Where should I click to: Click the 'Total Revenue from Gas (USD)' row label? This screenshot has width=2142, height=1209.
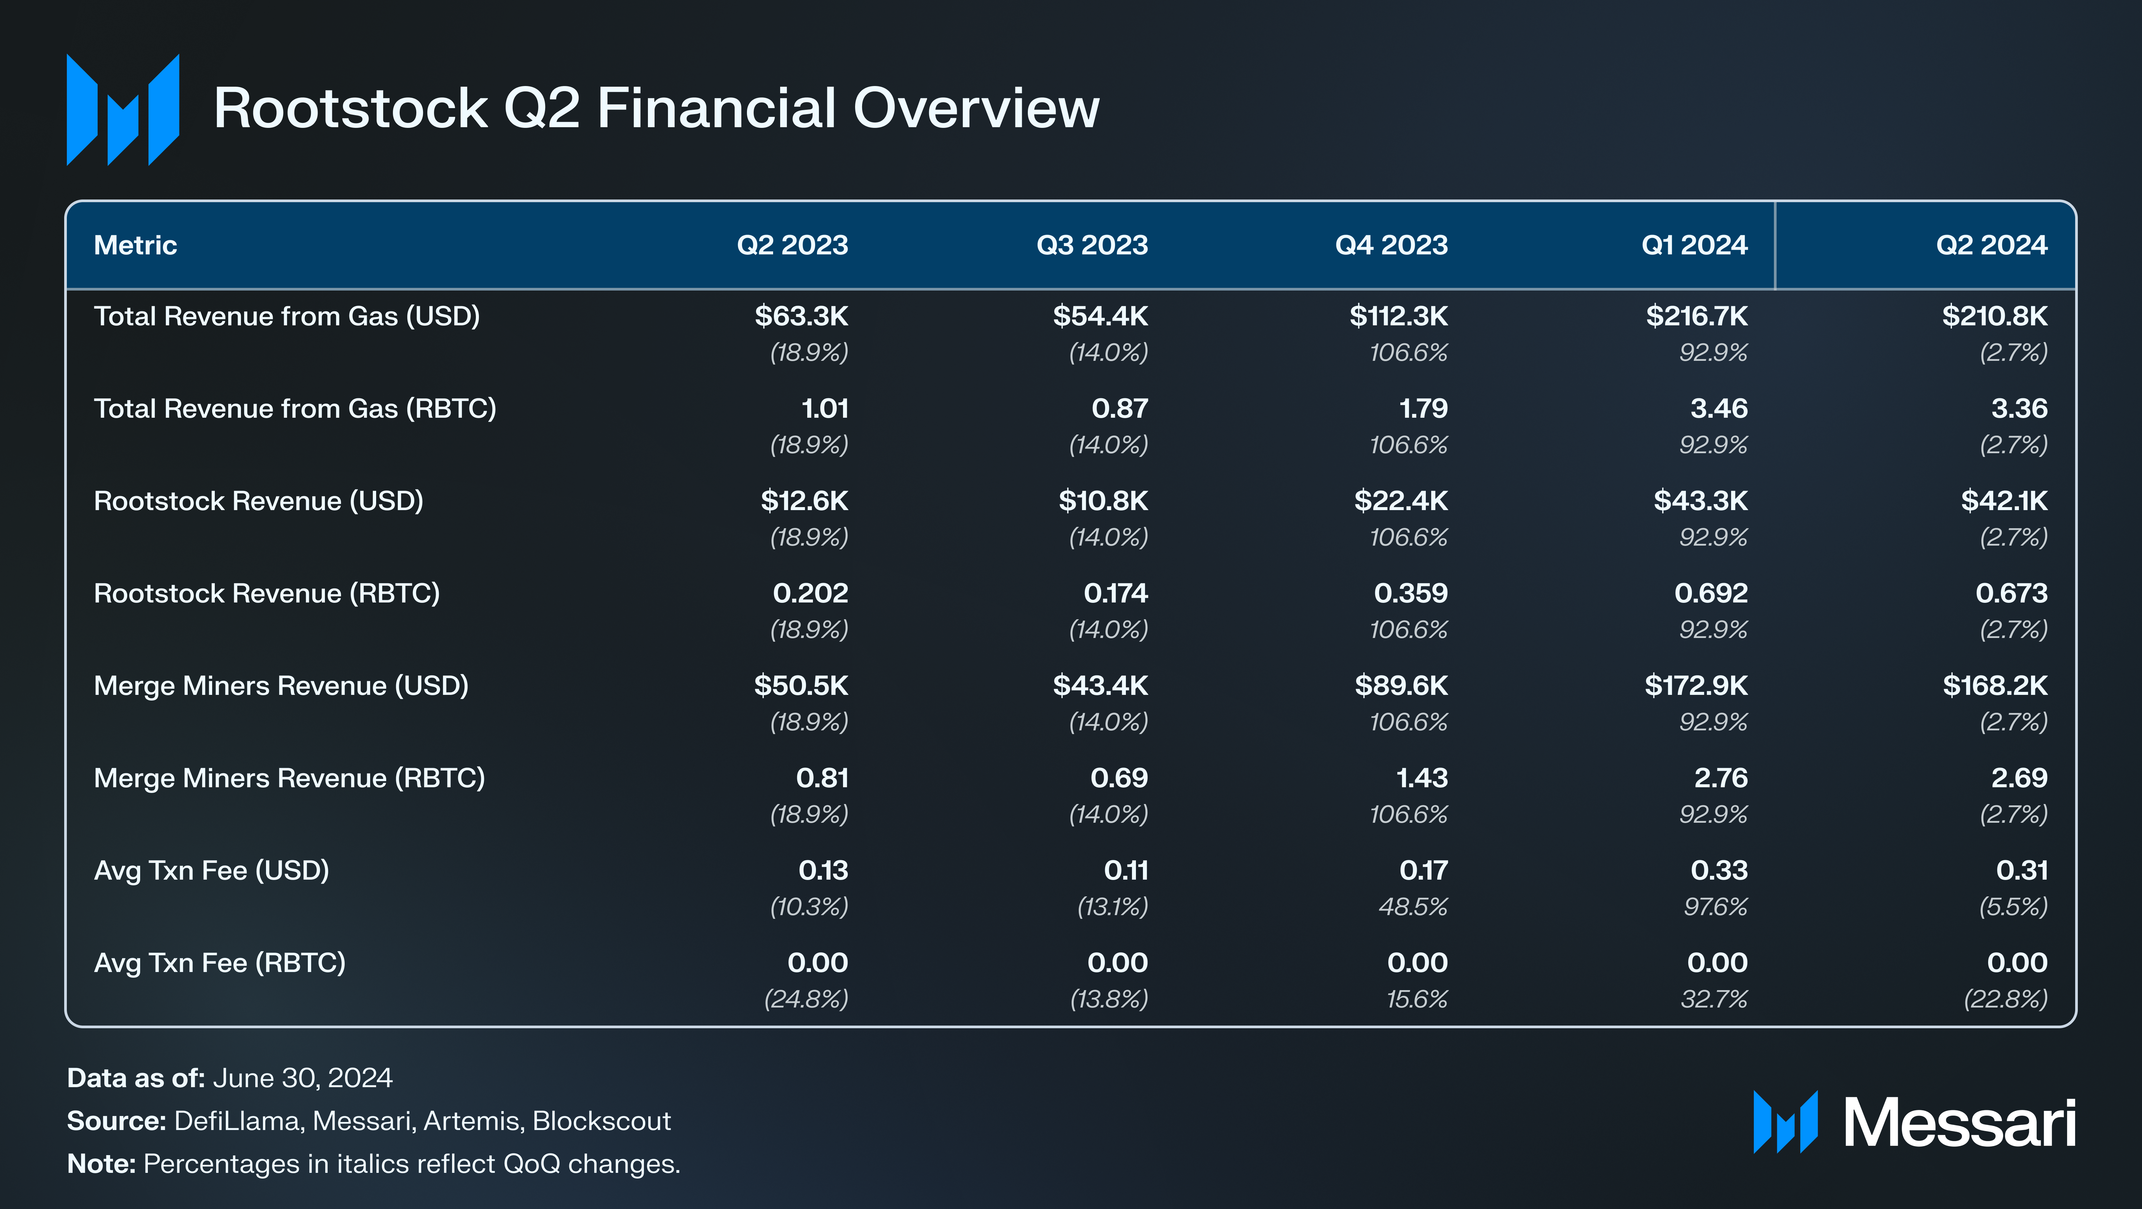click(287, 317)
